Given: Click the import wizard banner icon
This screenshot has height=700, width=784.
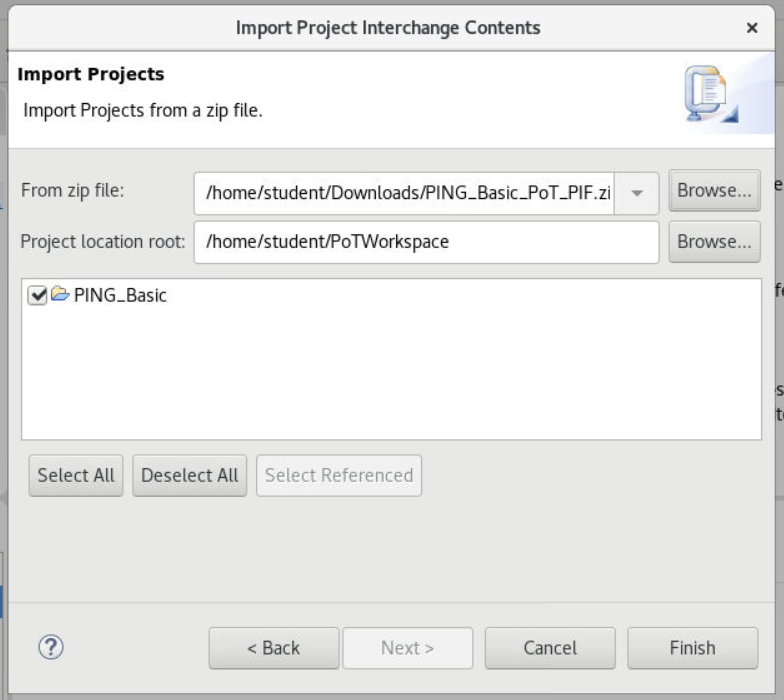Looking at the screenshot, I should tap(710, 96).
